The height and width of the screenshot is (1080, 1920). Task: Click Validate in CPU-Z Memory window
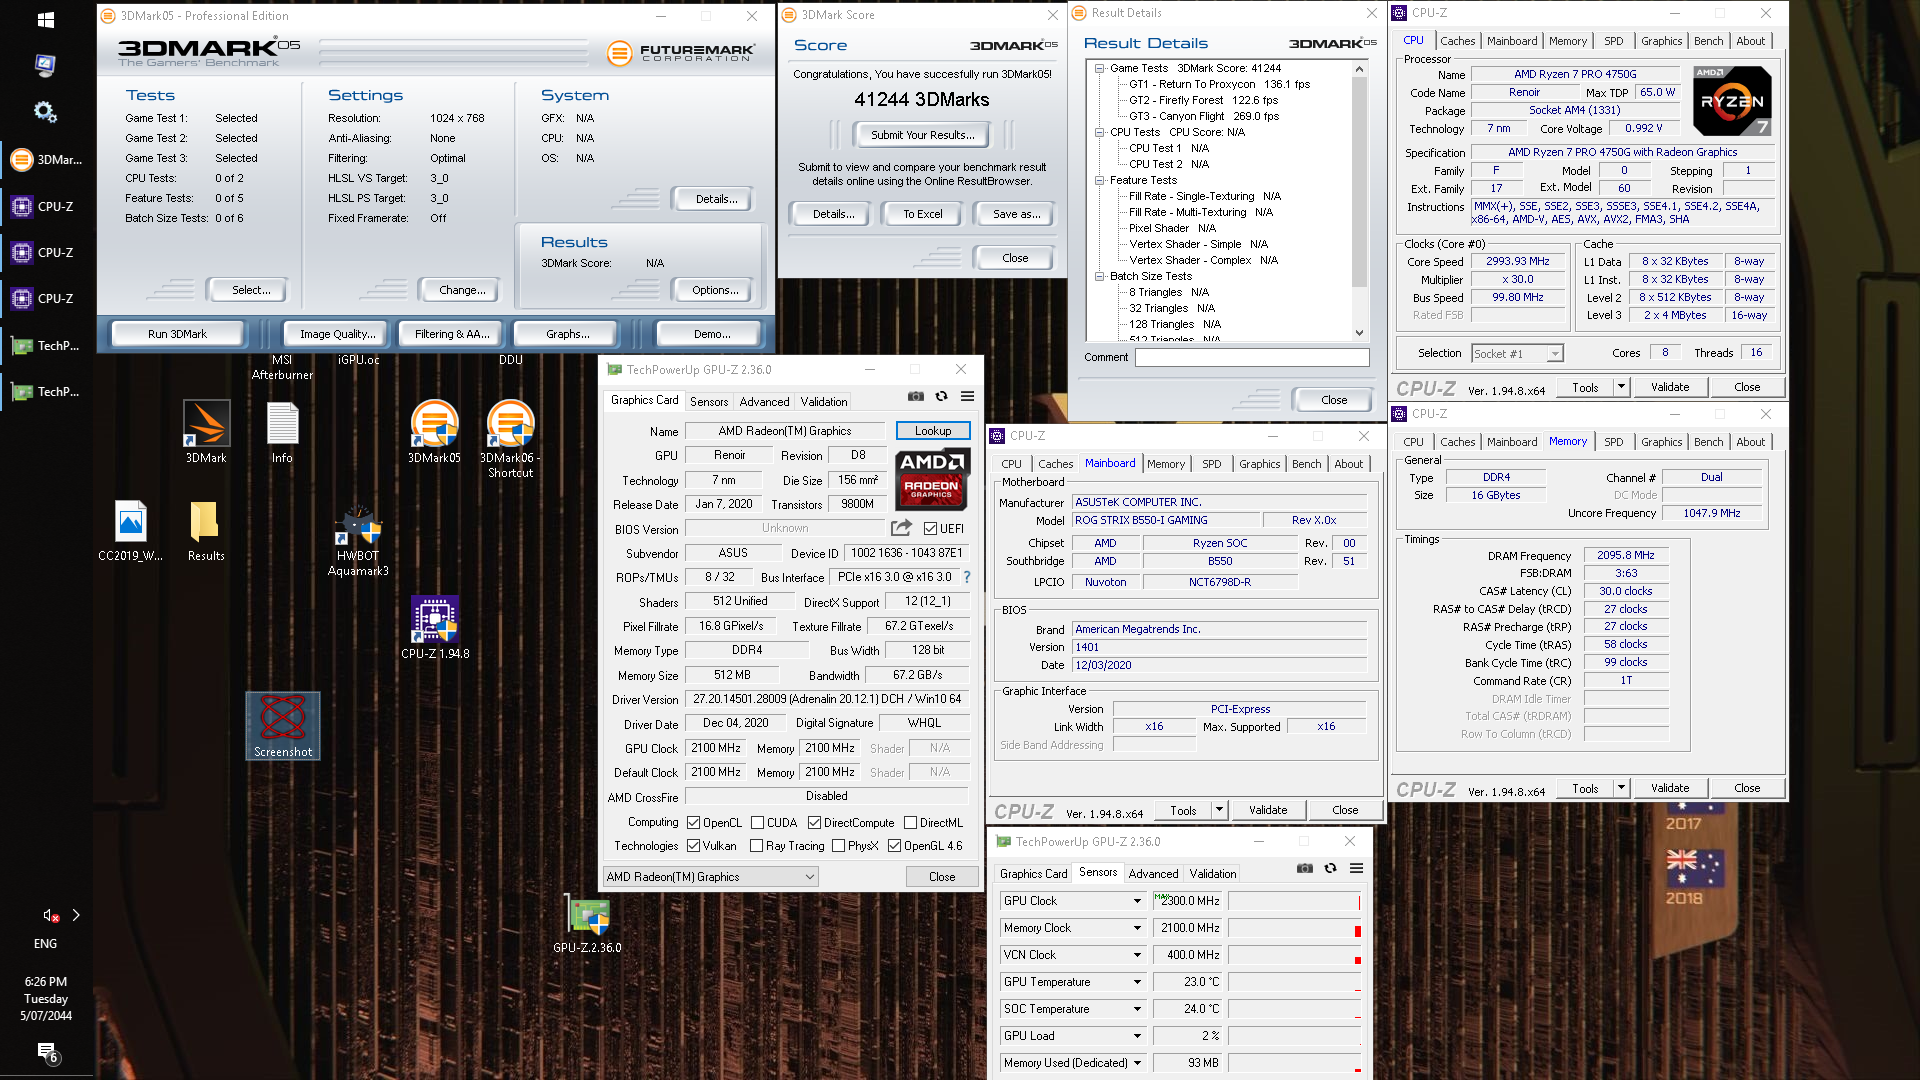coord(1669,788)
